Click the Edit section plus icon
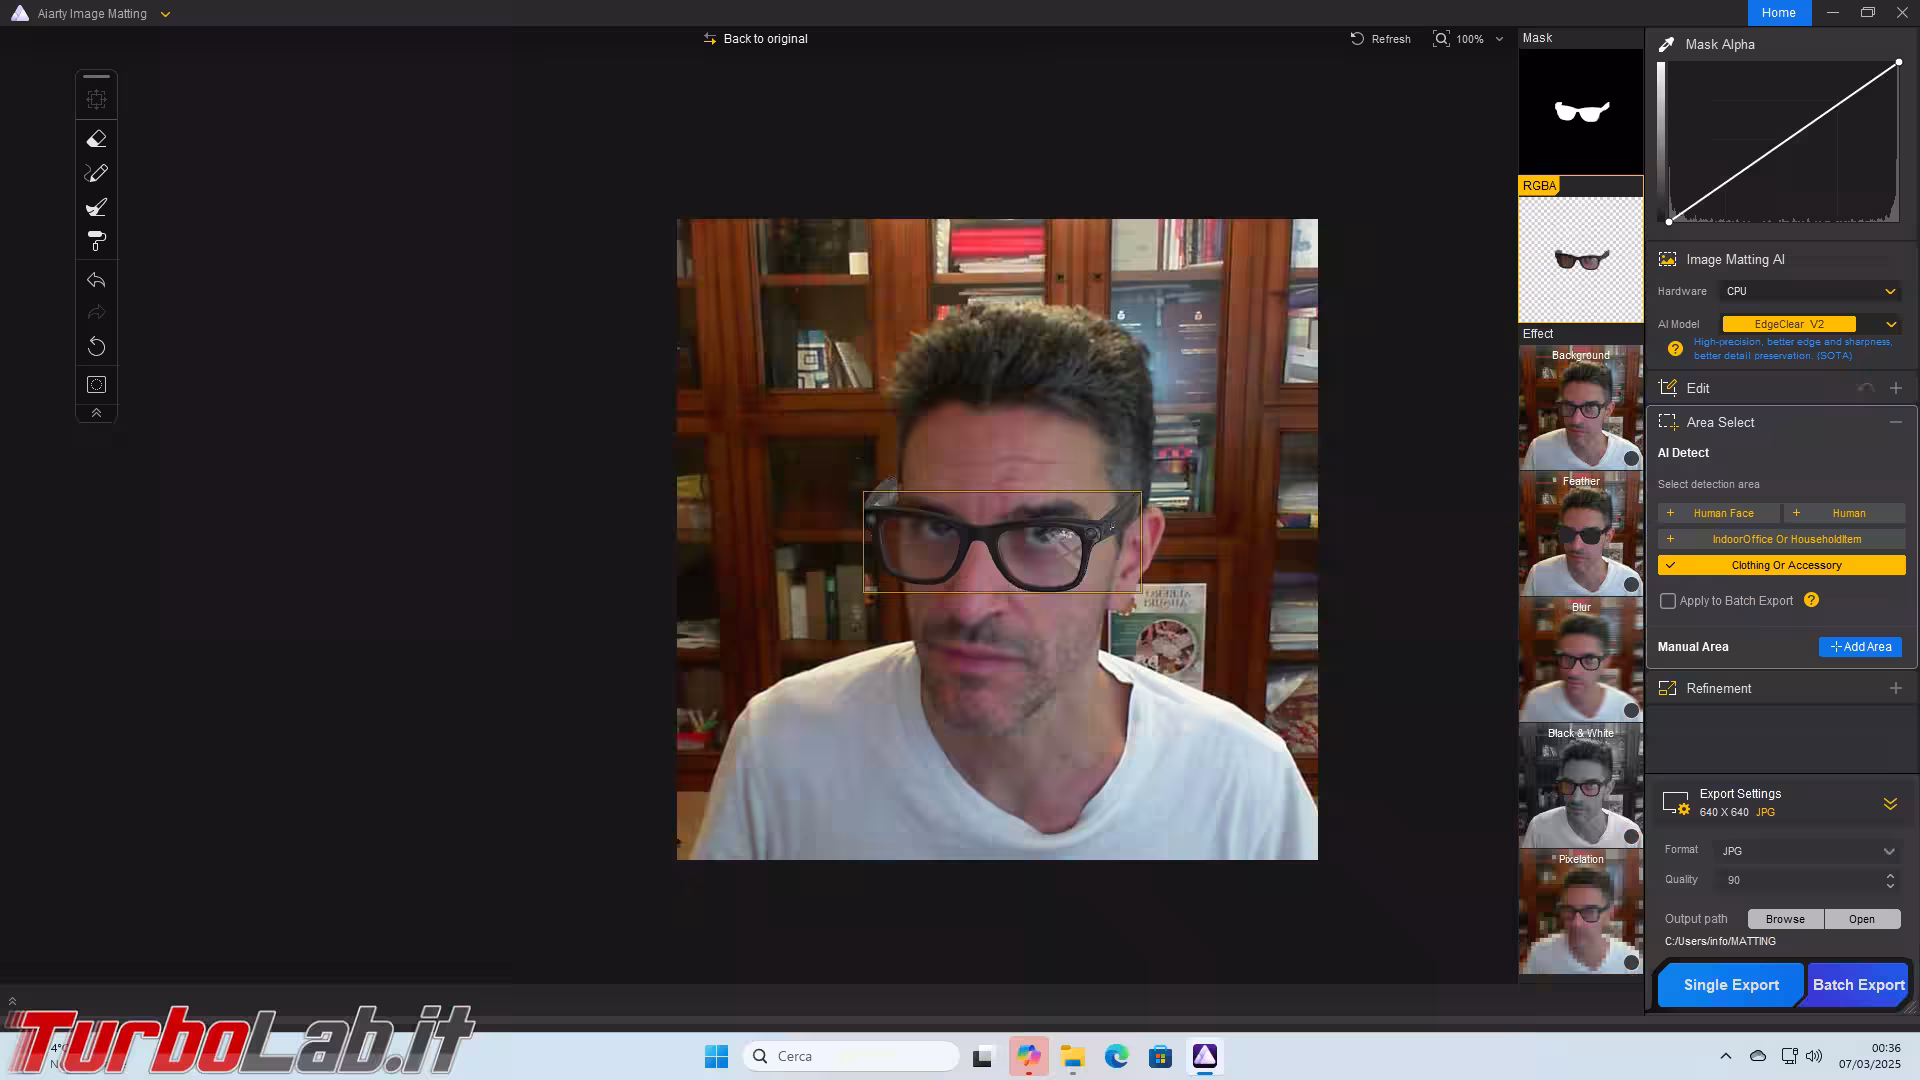 [1895, 389]
